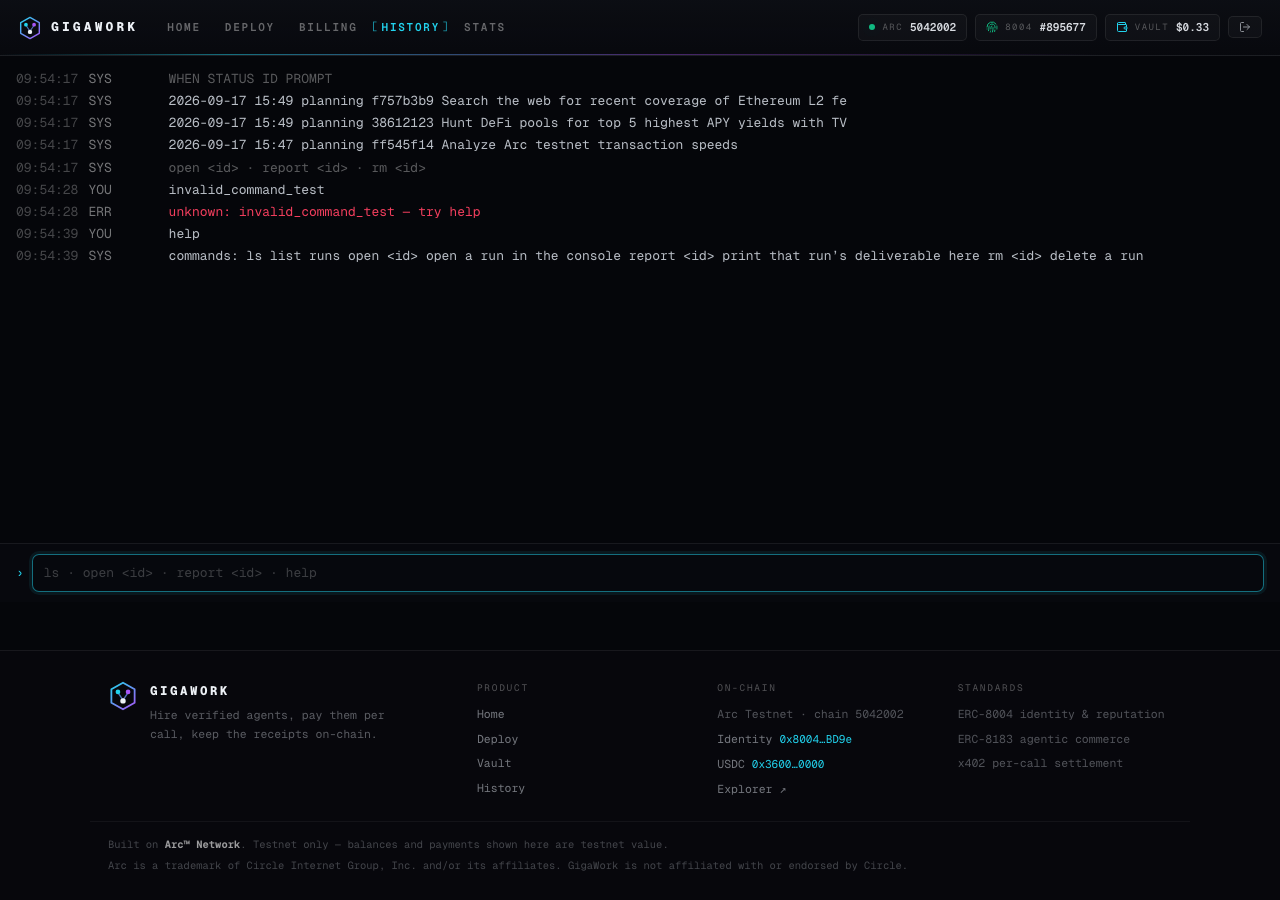The image size is (1280, 900).
Task: Click 'x402 per-call settlement' in Standards
Action: click(1040, 764)
